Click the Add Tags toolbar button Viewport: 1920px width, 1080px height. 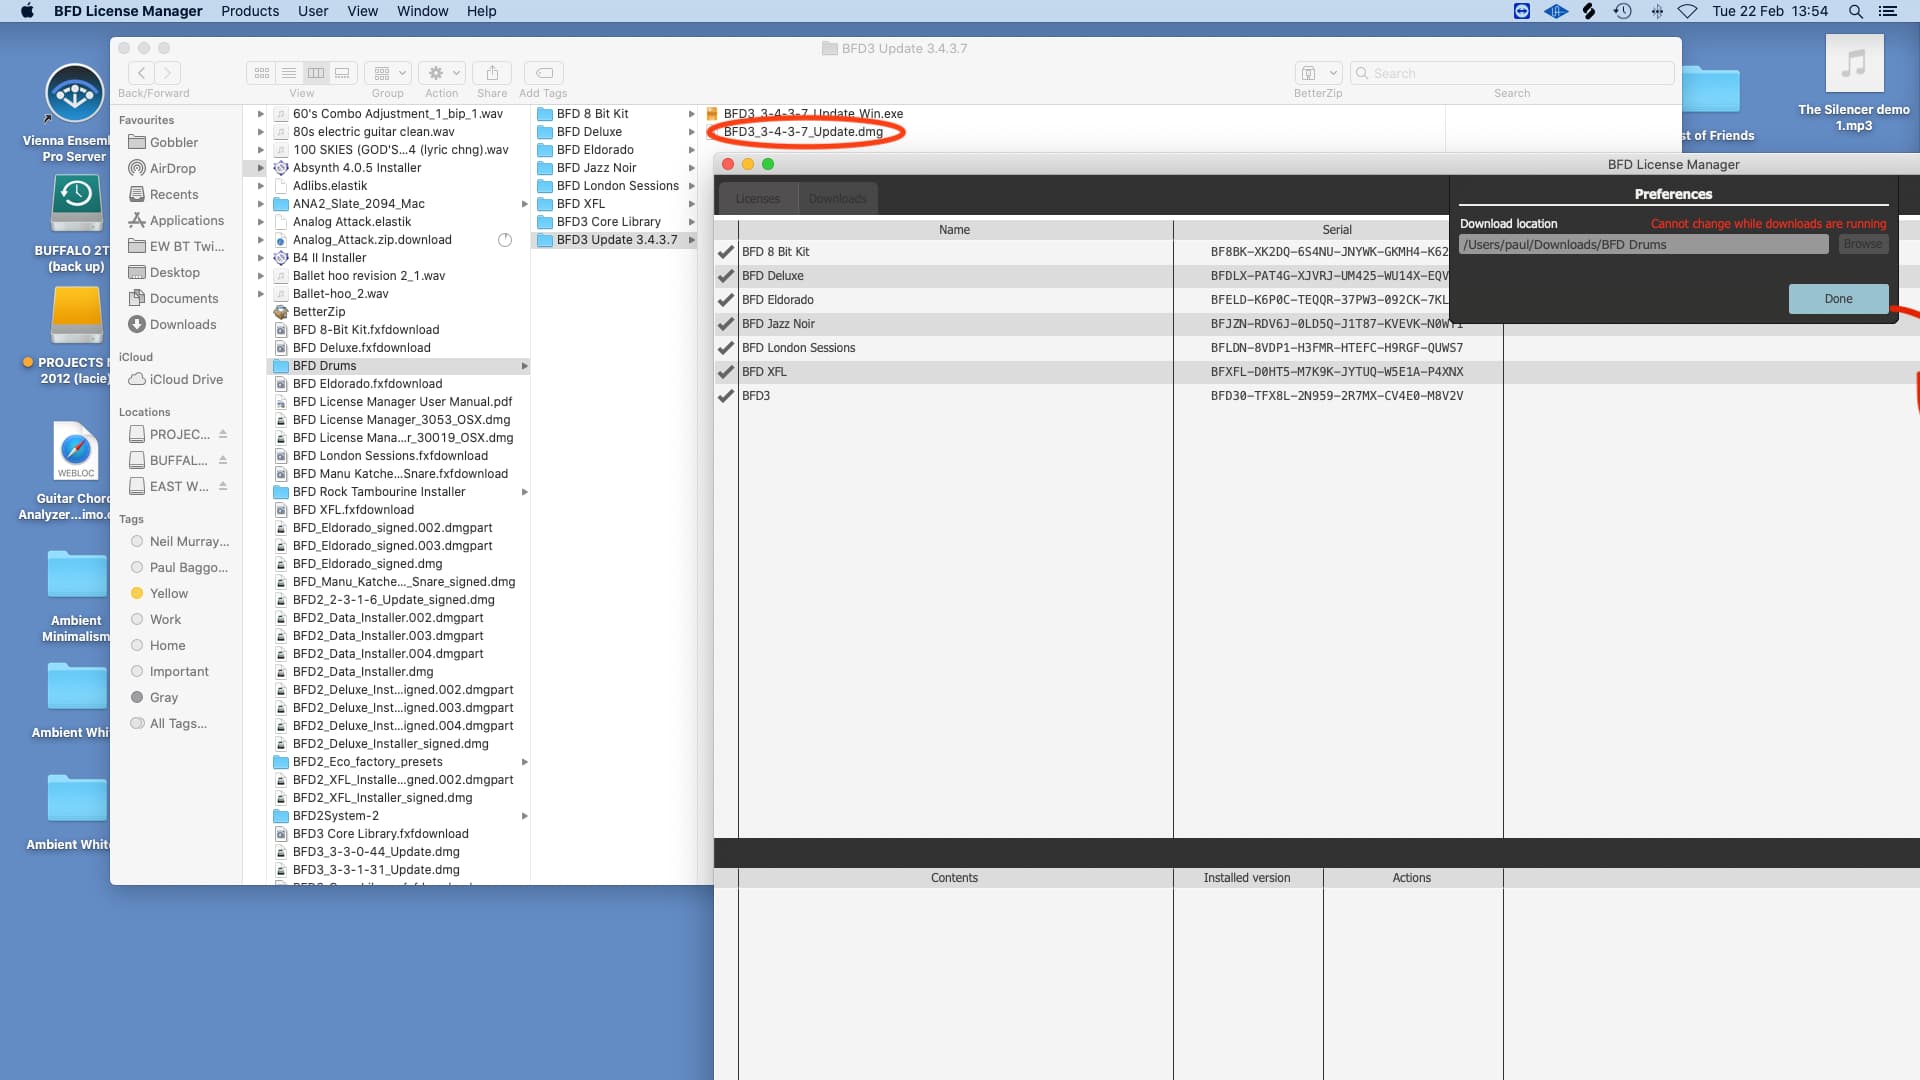[x=544, y=73]
